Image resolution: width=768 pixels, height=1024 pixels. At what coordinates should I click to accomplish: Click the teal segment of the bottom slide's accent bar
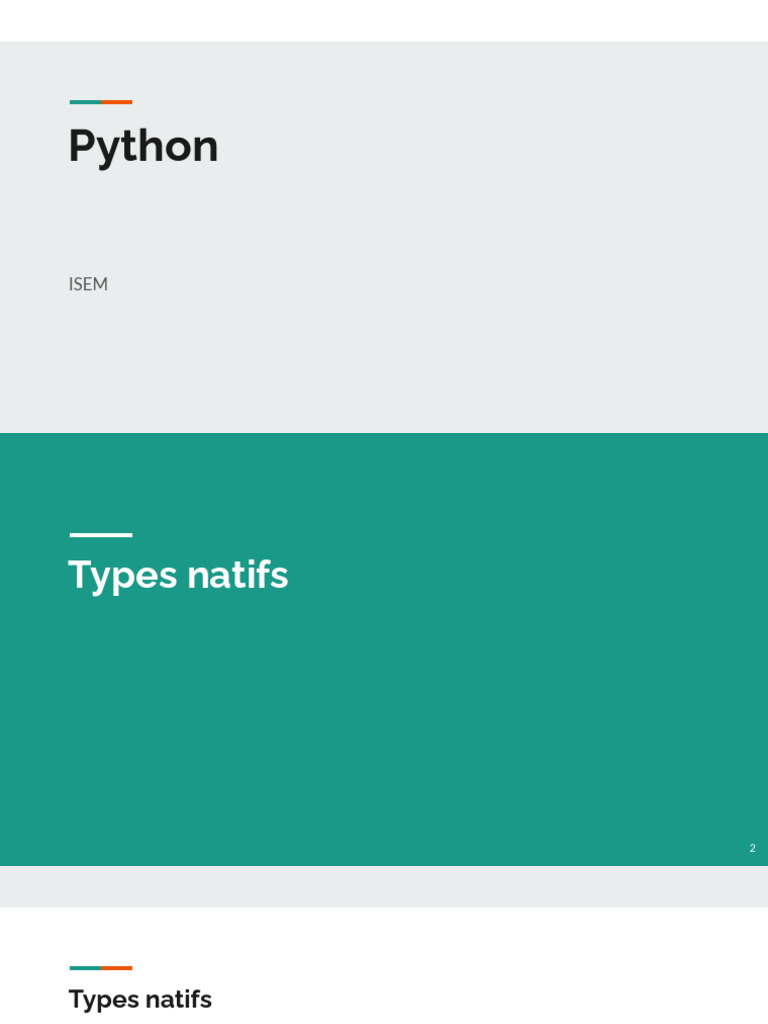(85, 968)
